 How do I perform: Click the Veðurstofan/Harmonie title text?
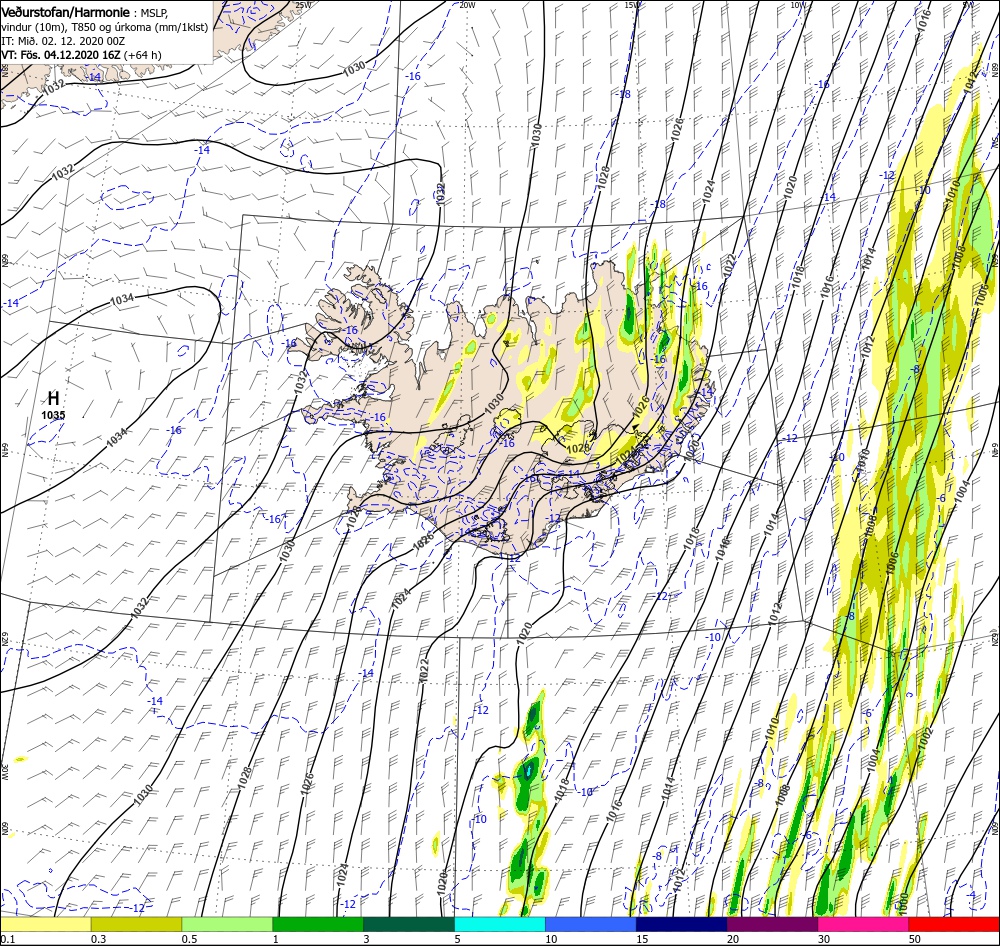[66, 12]
